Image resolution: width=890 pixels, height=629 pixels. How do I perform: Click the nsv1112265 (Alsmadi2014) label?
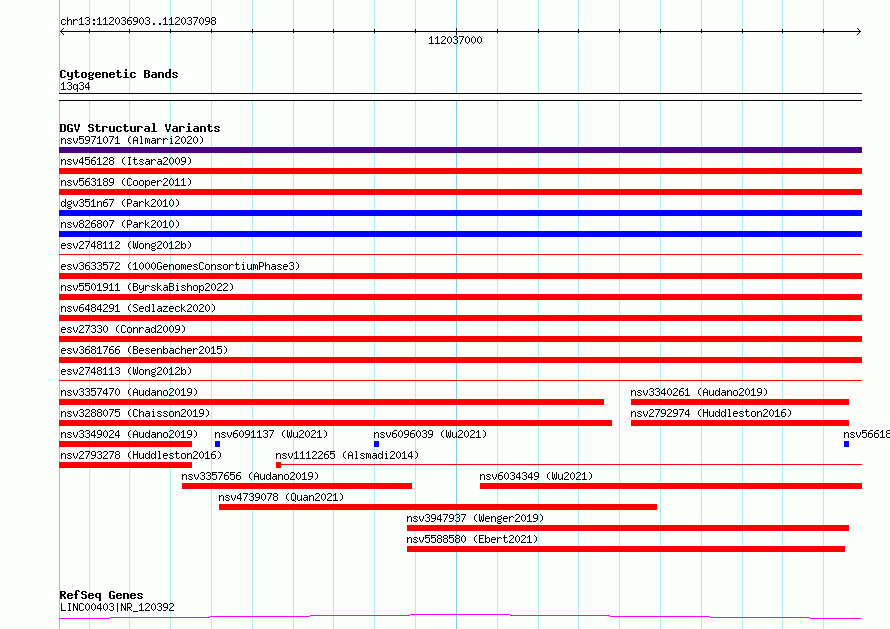click(347, 455)
